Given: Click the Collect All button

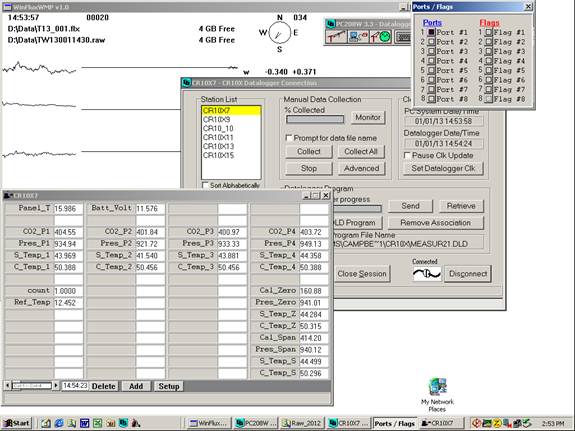Looking at the screenshot, I should (361, 151).
